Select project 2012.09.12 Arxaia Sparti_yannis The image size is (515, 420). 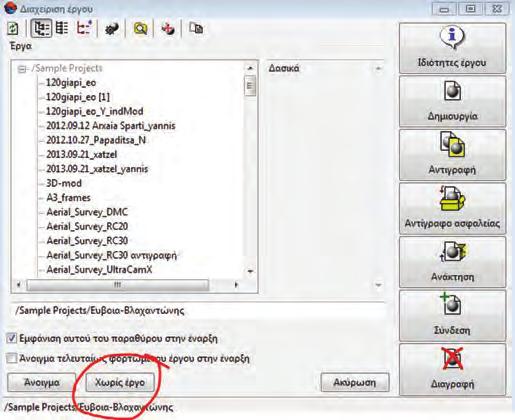click(111, 126)
